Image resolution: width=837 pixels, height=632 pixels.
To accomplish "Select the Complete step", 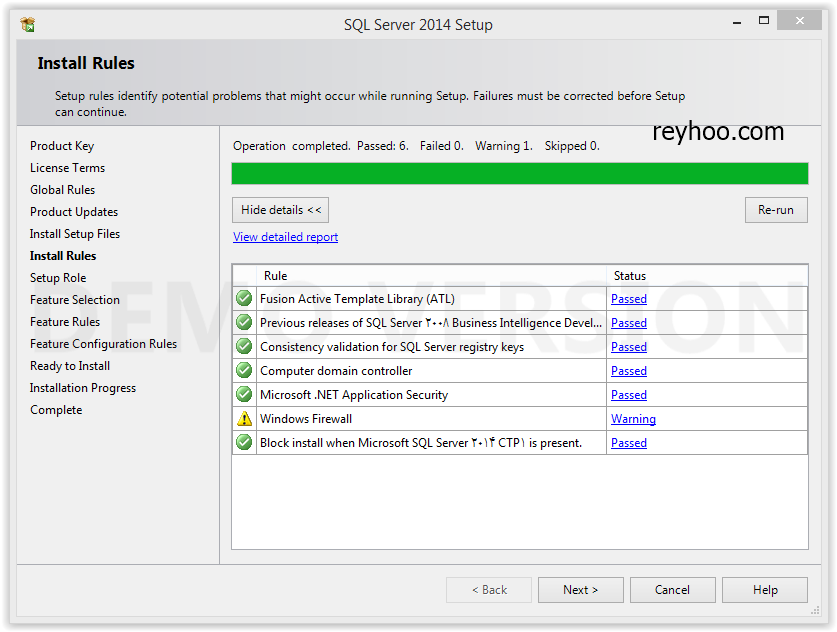I will [x=56, y=410].
